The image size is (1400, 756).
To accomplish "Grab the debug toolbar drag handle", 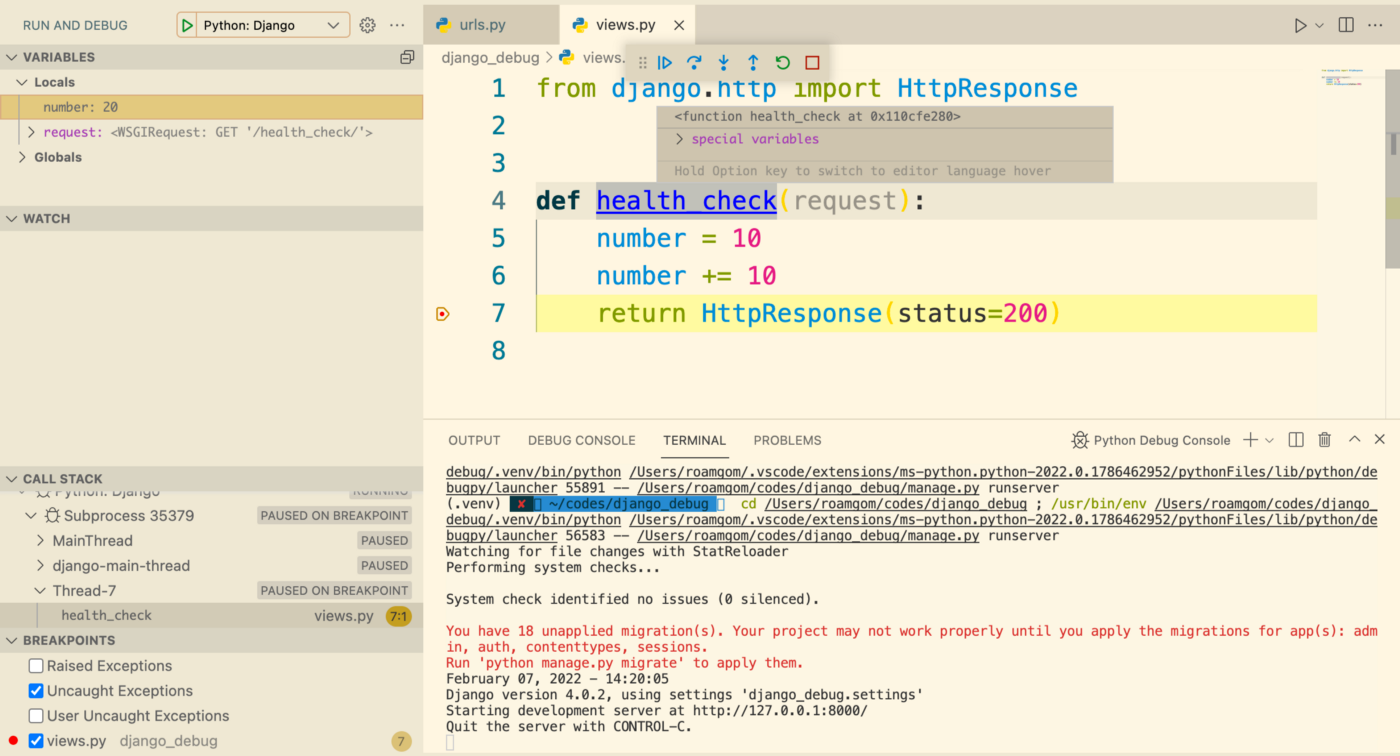I will [x=642, y=62].
